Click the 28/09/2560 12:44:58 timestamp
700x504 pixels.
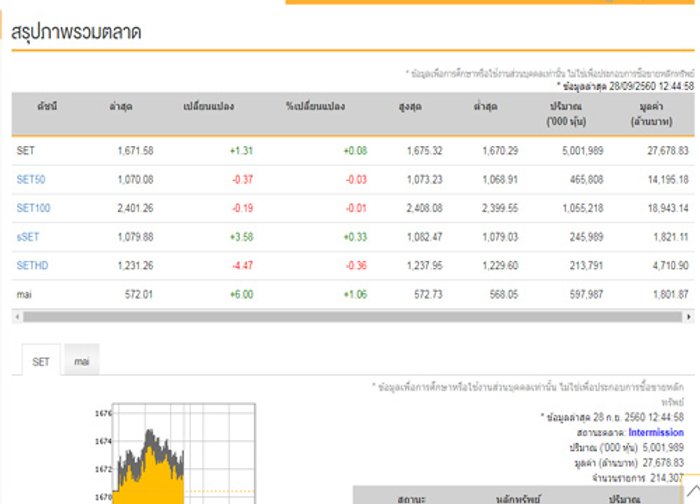[651, 86]
